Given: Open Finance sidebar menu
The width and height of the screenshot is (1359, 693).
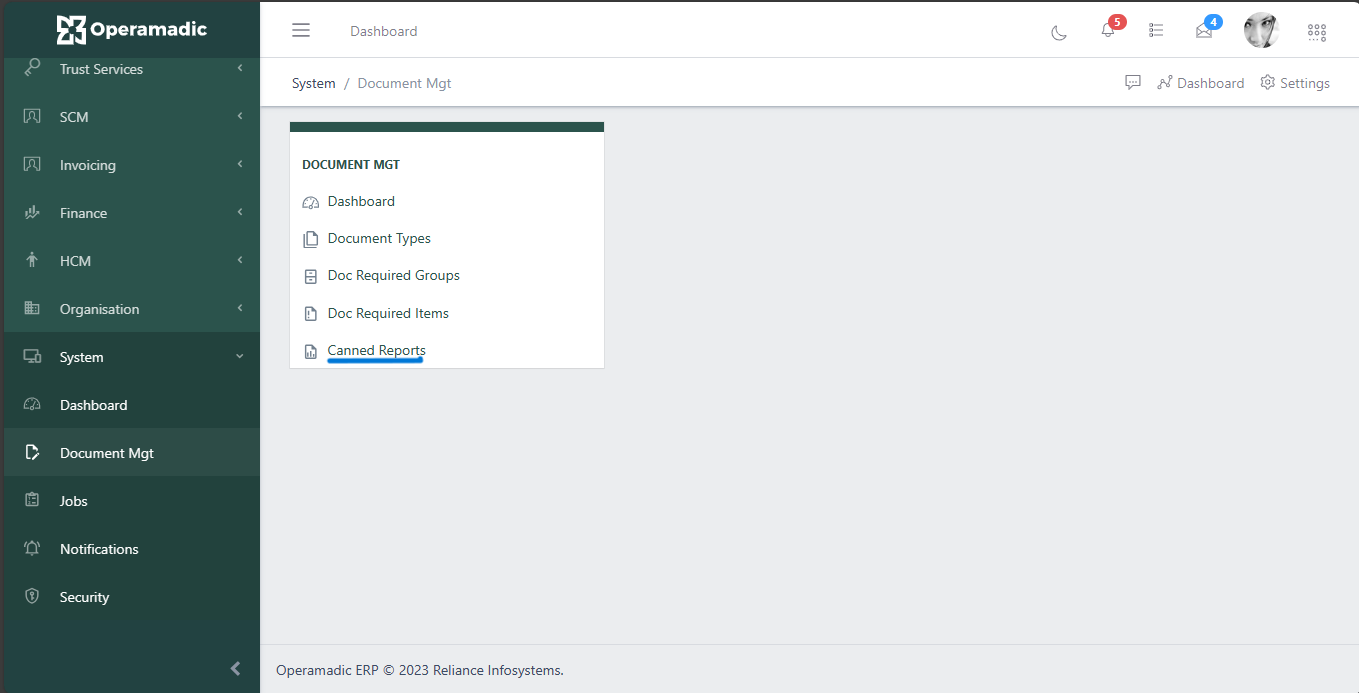Looking at the screenshot, I should tap(132, 213).
